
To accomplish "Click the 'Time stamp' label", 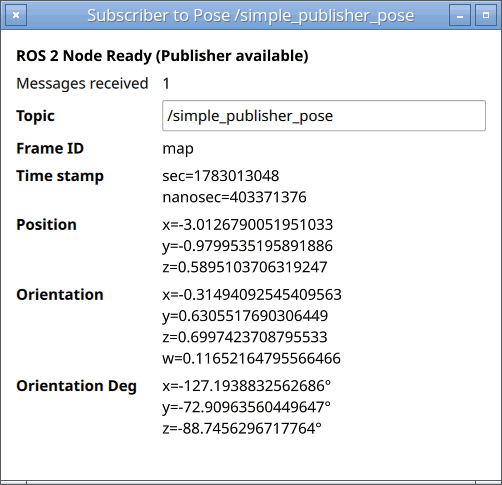I will [x=60, y=176].
